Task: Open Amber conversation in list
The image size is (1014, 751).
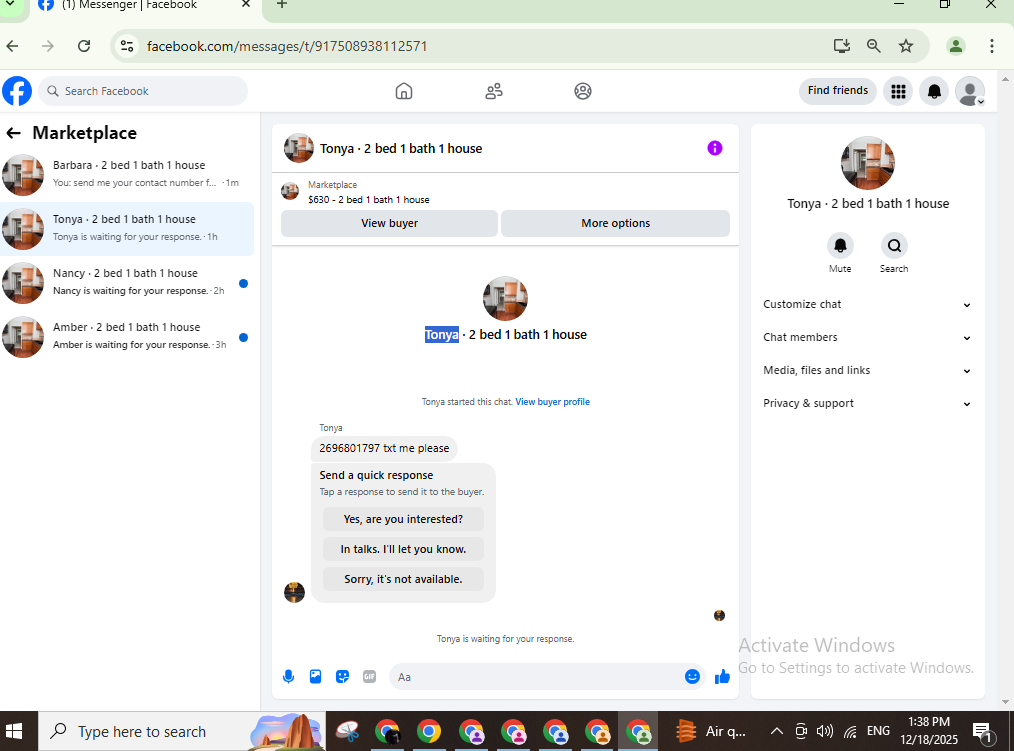Action: click(127, 337)
